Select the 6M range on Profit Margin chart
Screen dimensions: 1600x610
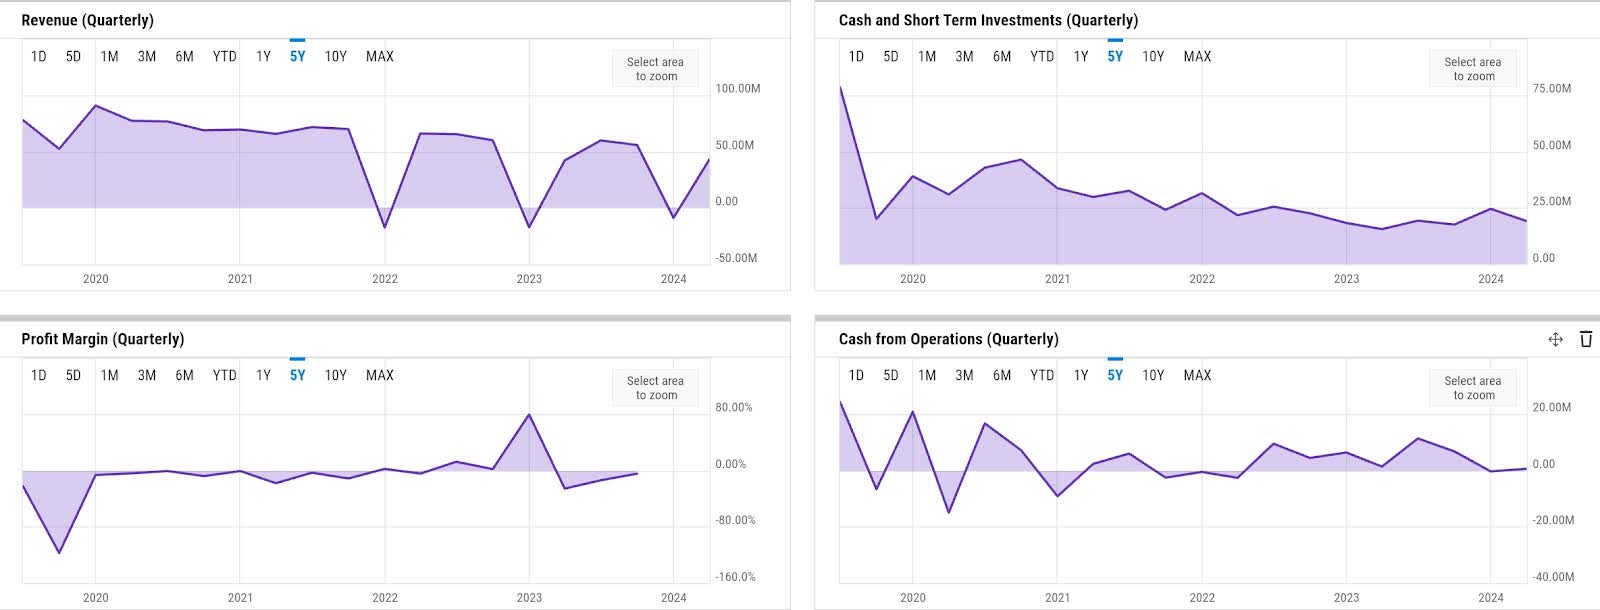point(185,375)
